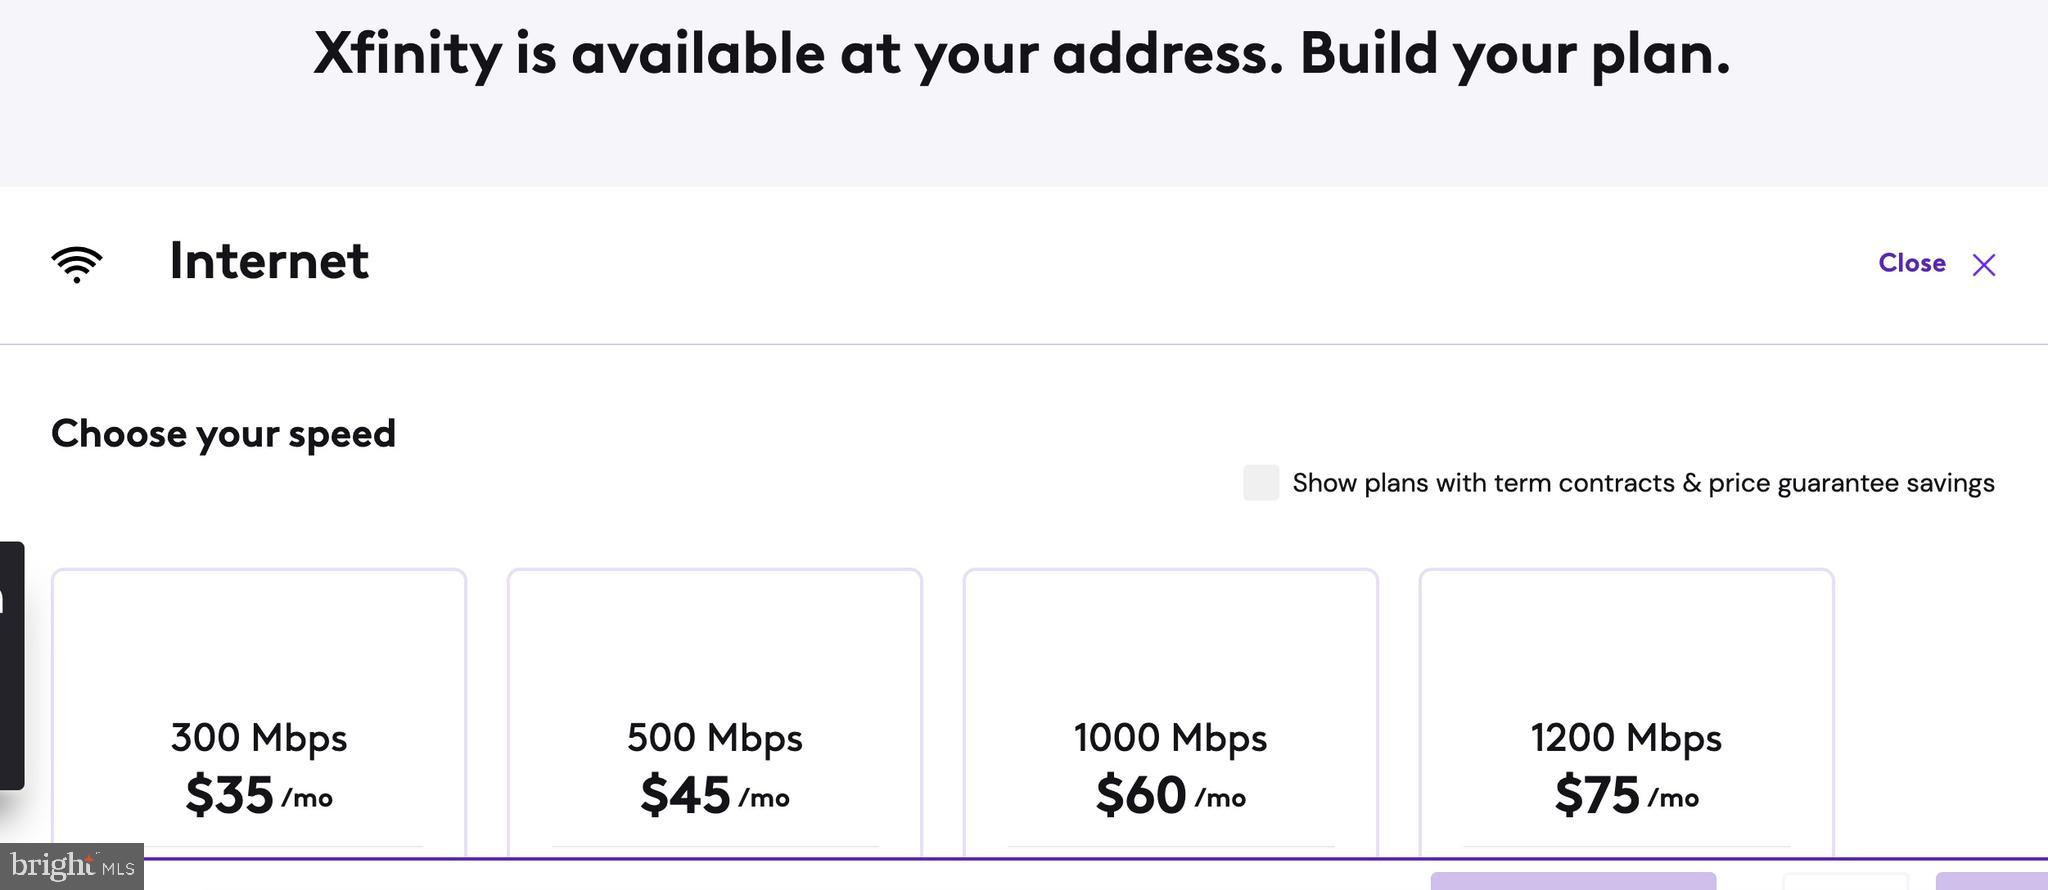
Task: Click the 'Xfinity is available' page headline
Action: click(1022, 54)
